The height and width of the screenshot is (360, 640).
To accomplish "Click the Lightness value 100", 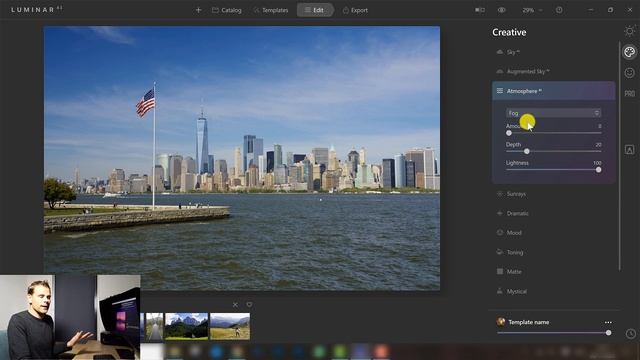I will [597, 163].
